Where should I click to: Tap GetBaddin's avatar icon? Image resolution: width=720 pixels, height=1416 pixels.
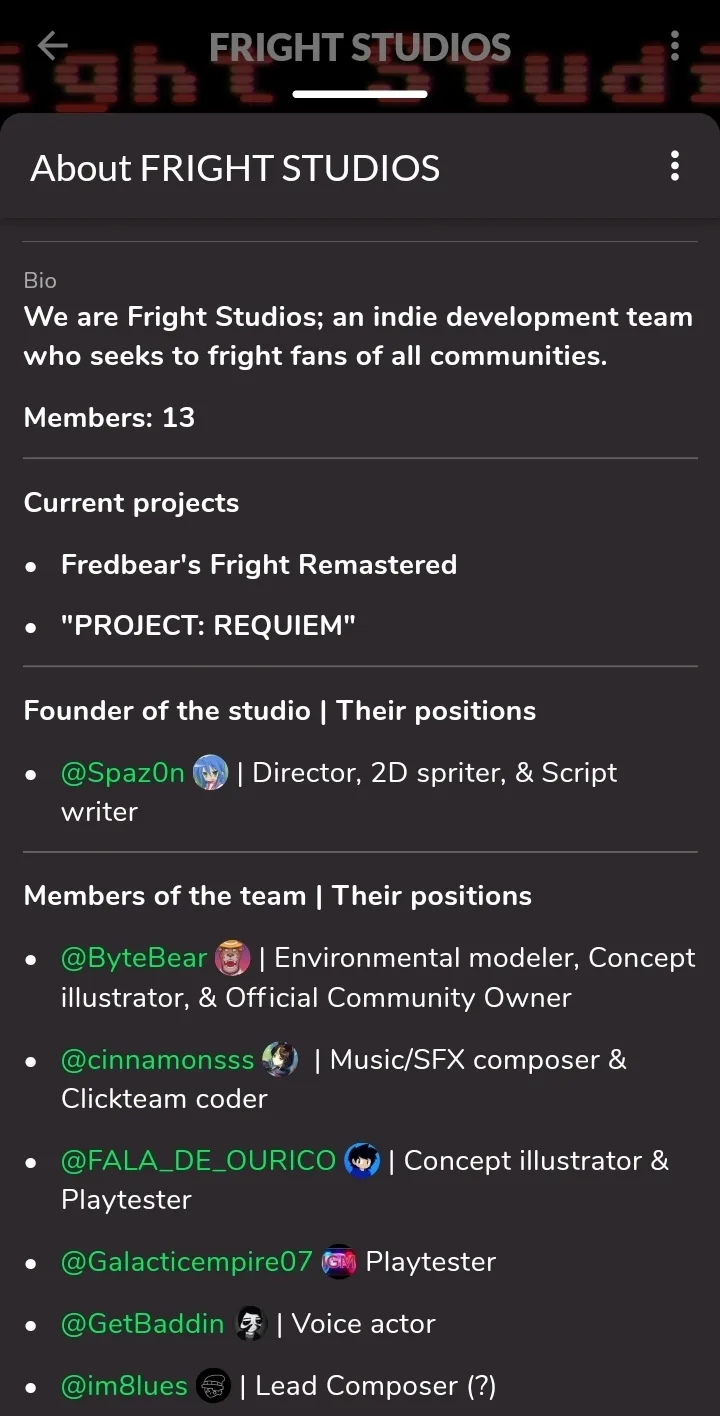pos(251,1324)
